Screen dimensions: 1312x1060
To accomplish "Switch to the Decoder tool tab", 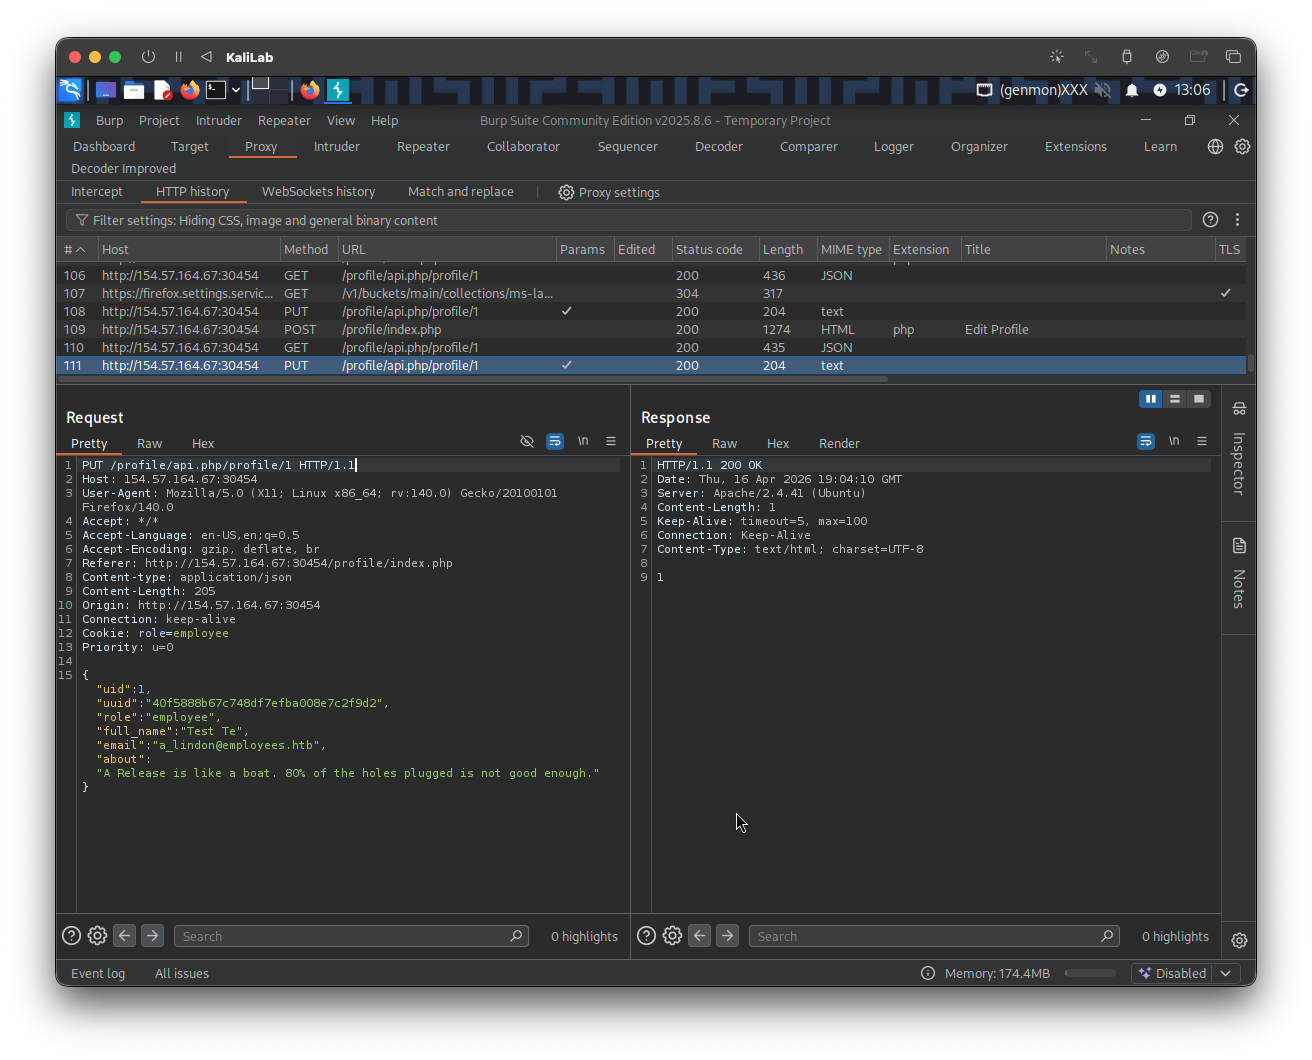I will pos(719,146).
